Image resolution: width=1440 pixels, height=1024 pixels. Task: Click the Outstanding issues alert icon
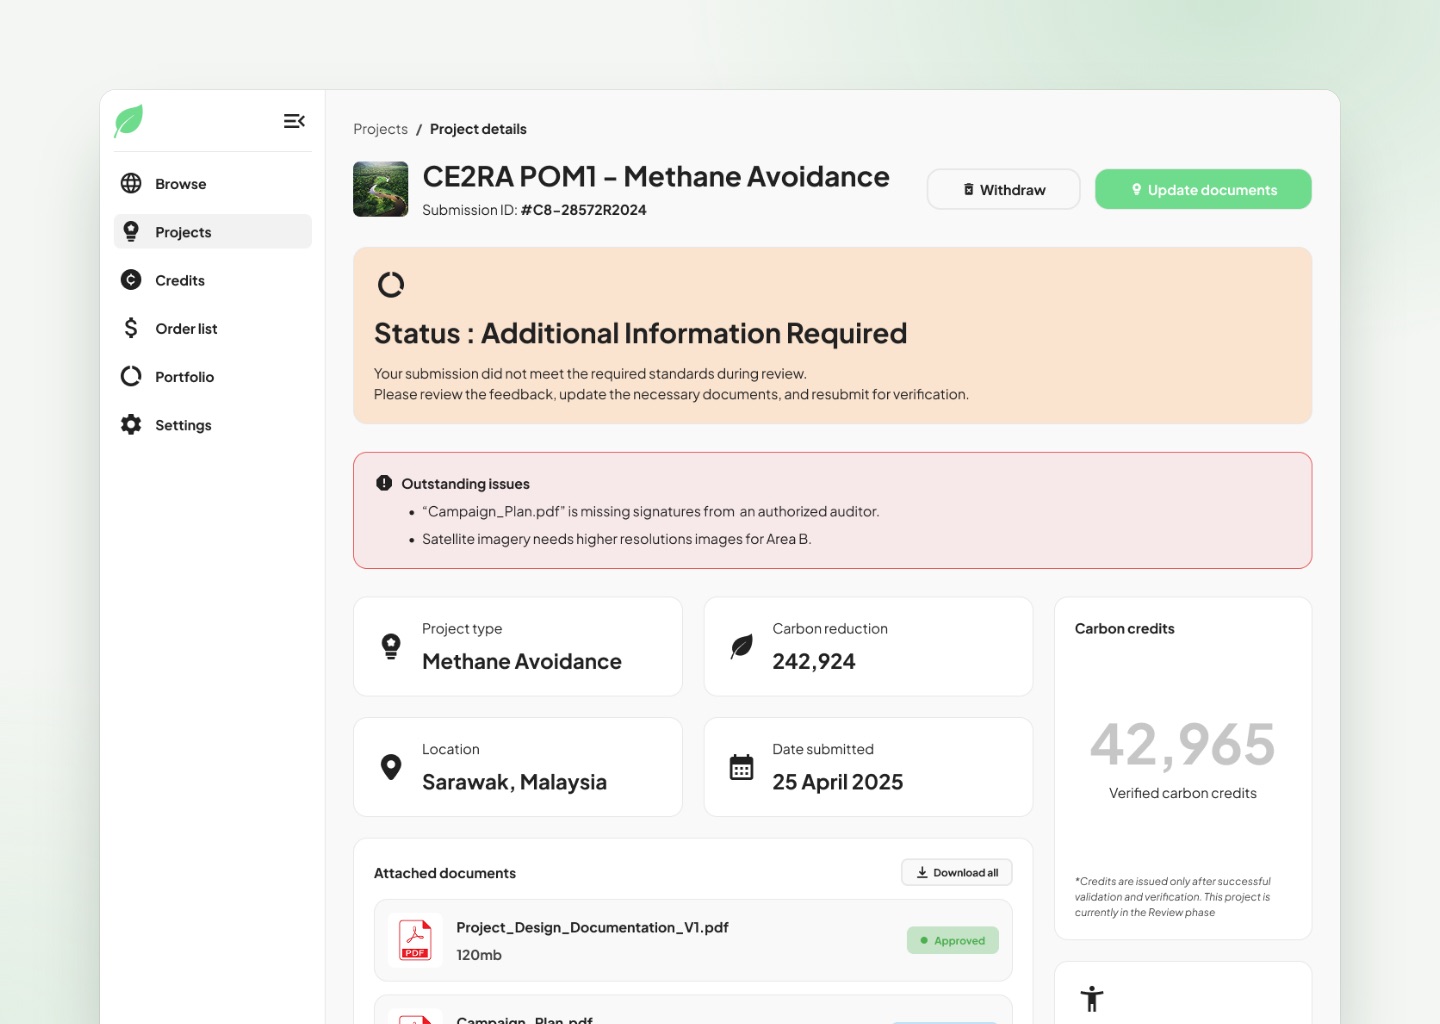click(384, 483)
